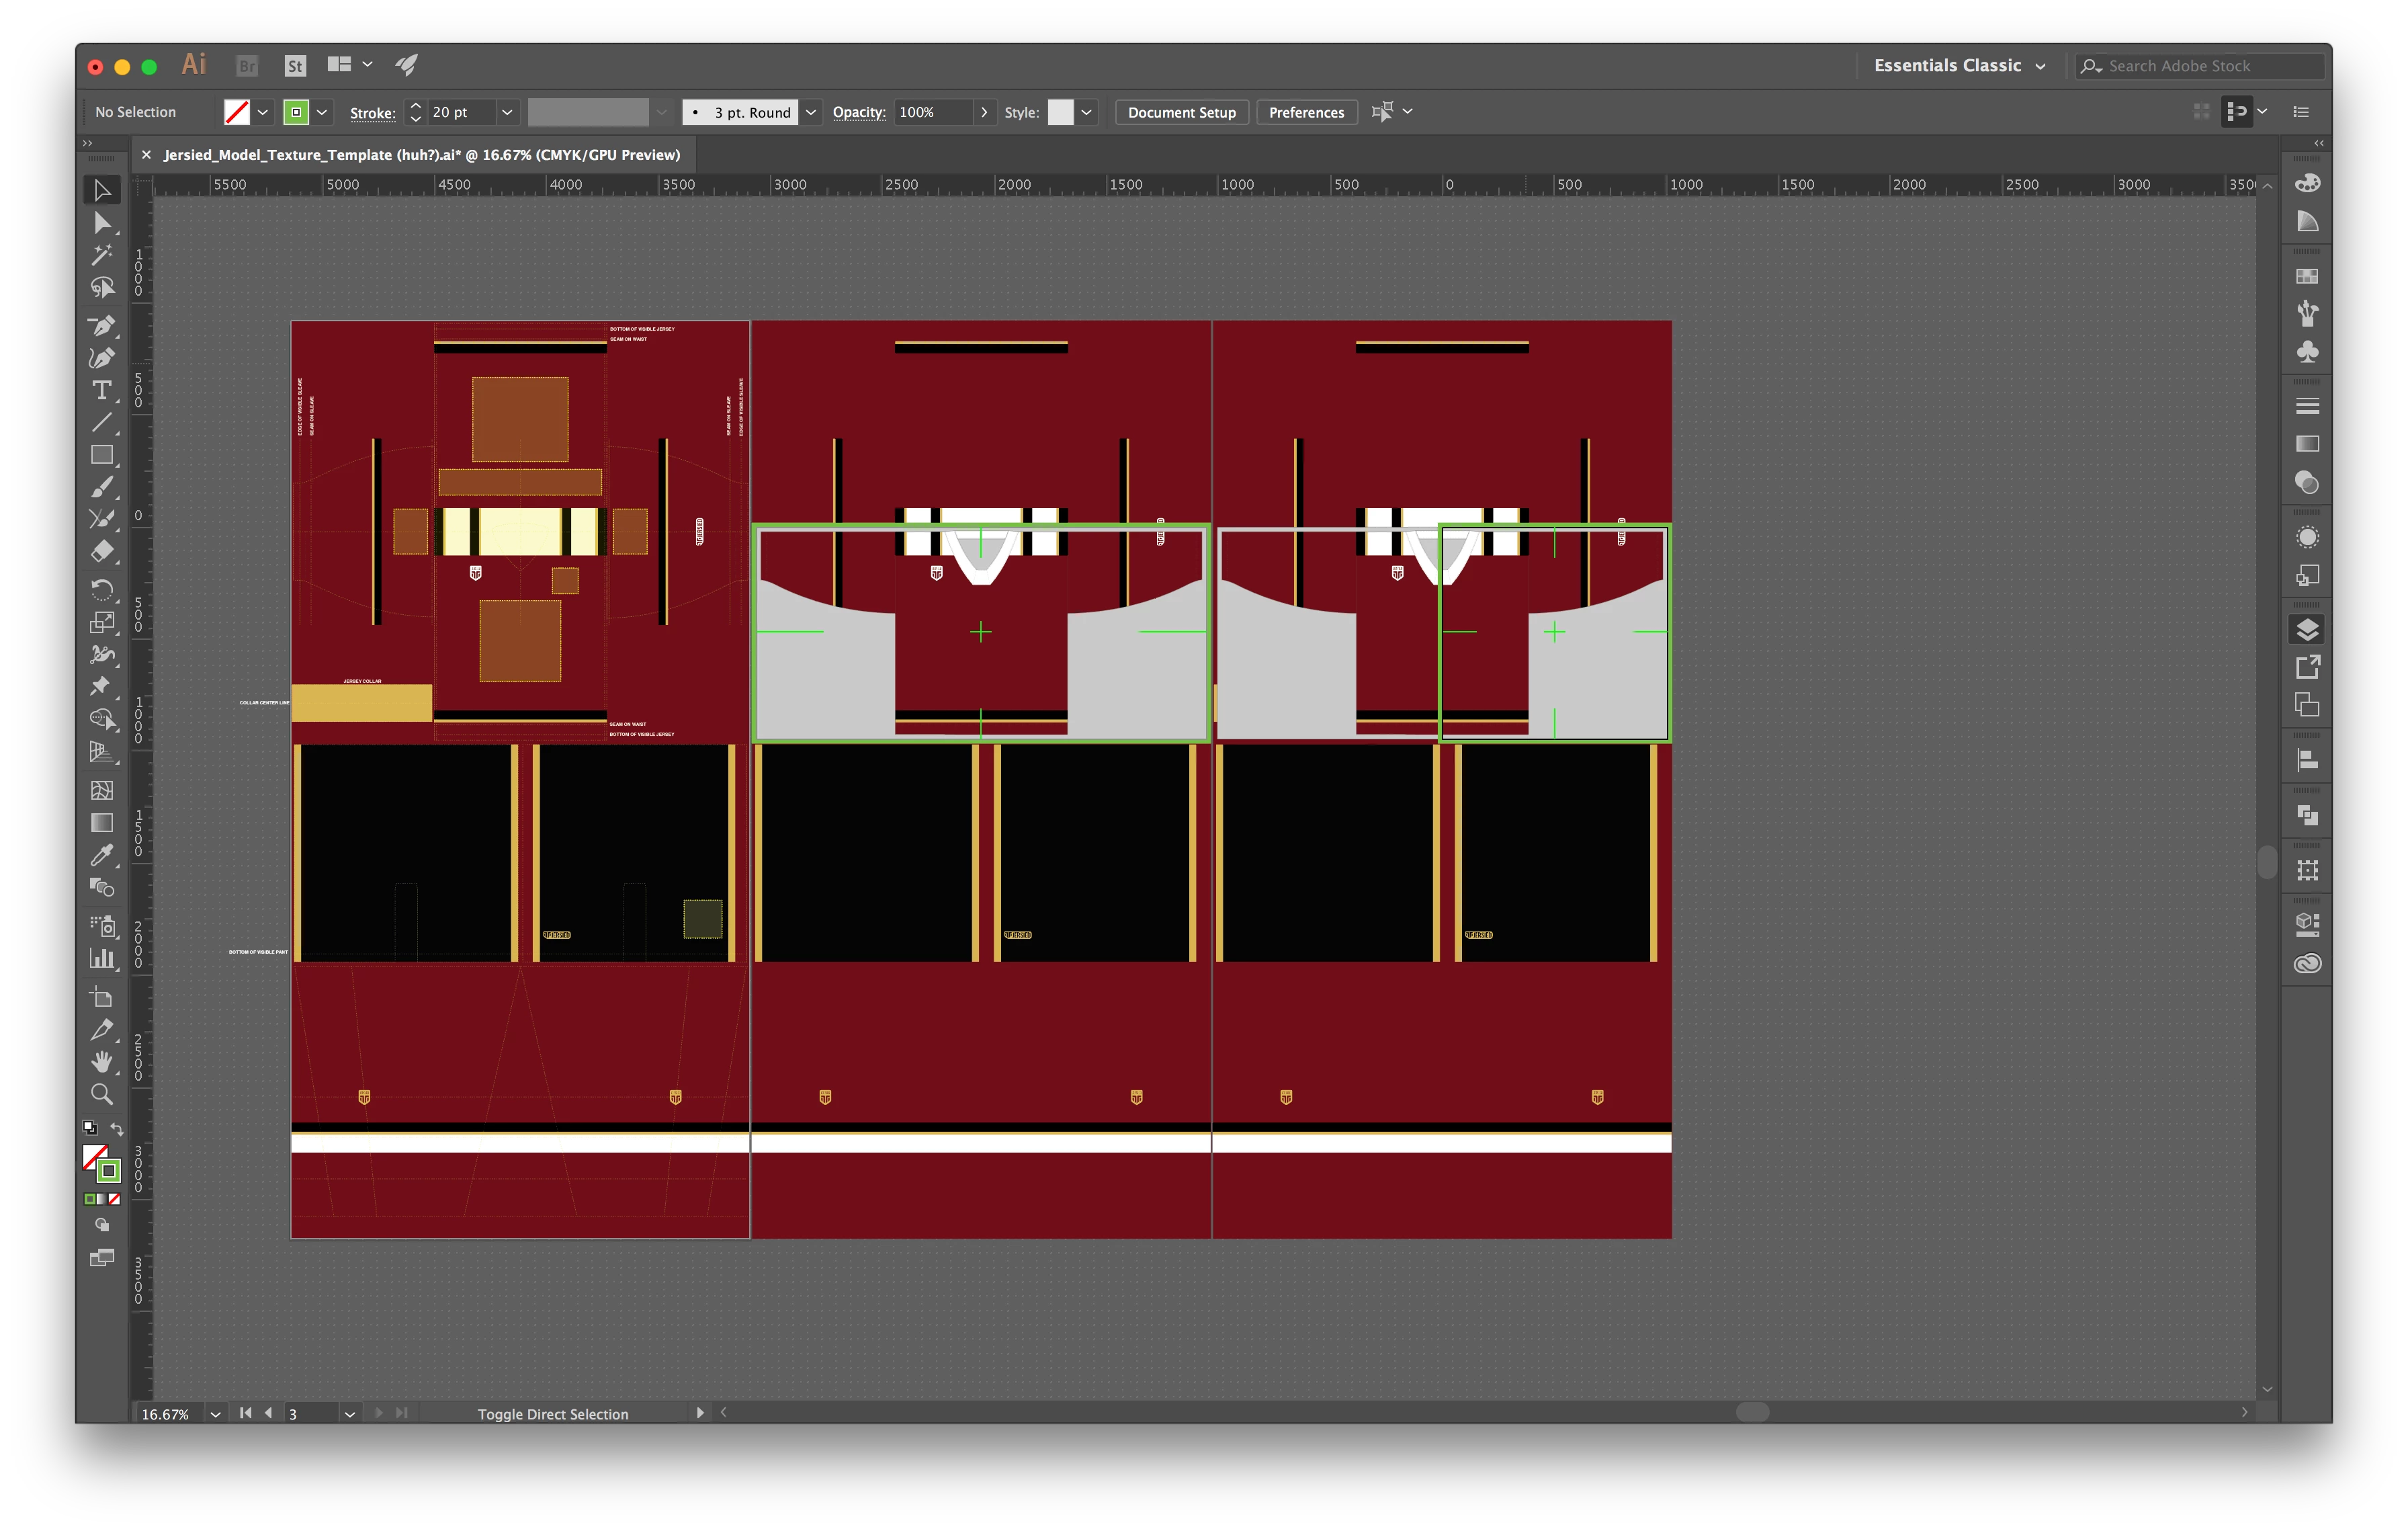2408x1531 pixels.
Task: Select the Magic Wand tool
Action: click(101, 255)
